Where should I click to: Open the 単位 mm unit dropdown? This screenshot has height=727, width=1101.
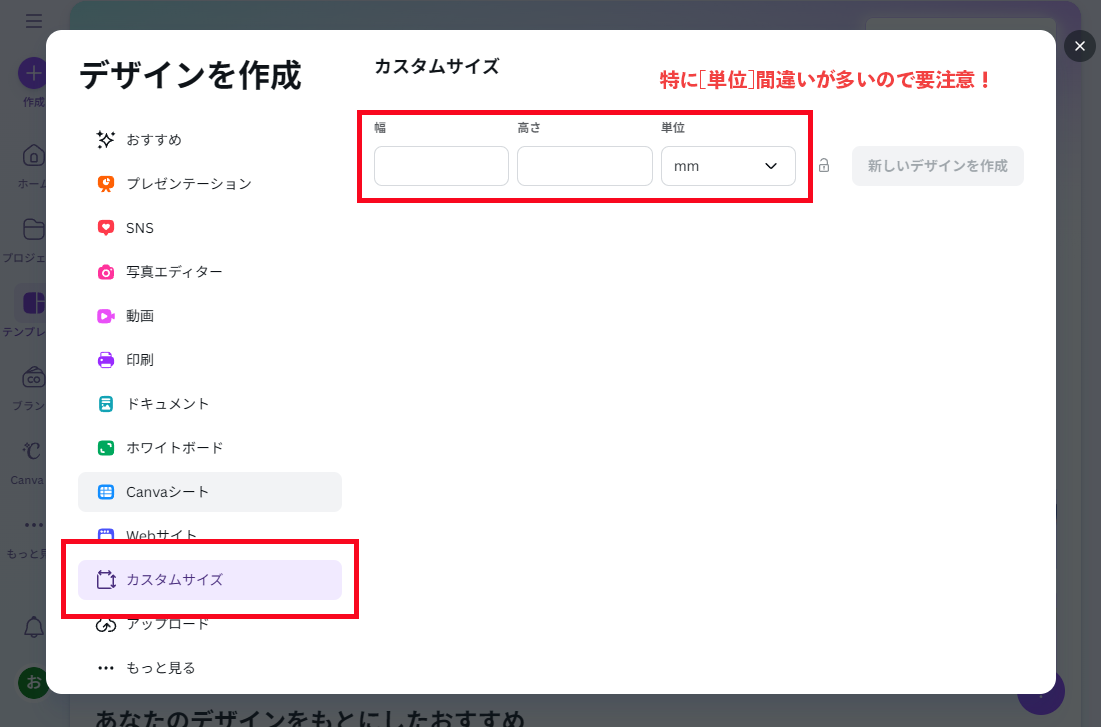click(728, 166)
